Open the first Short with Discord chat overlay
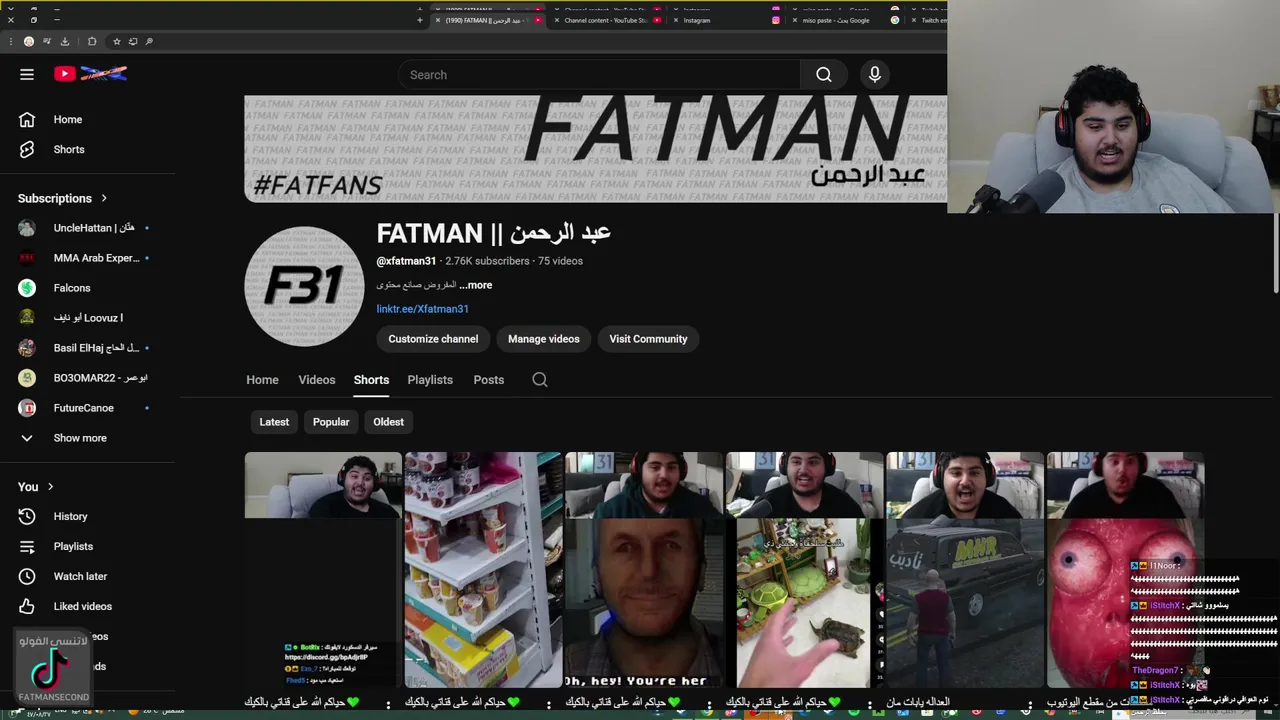Viewport: 1280px width, 720px height. point(323,570)
